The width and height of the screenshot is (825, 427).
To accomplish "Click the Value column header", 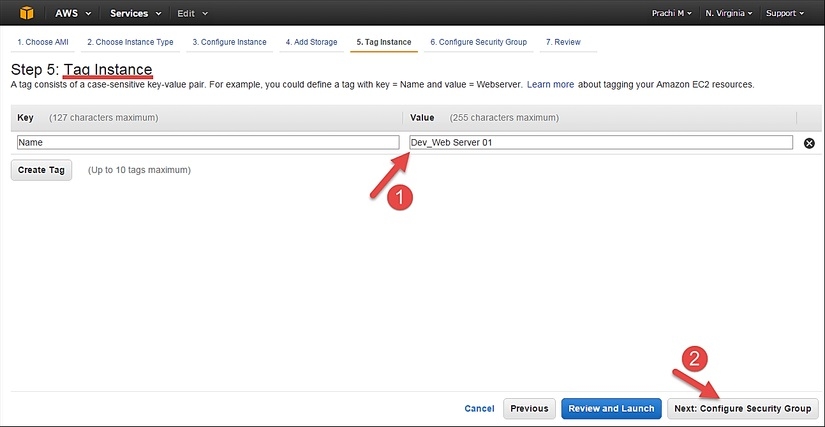I will click(422, 118).
